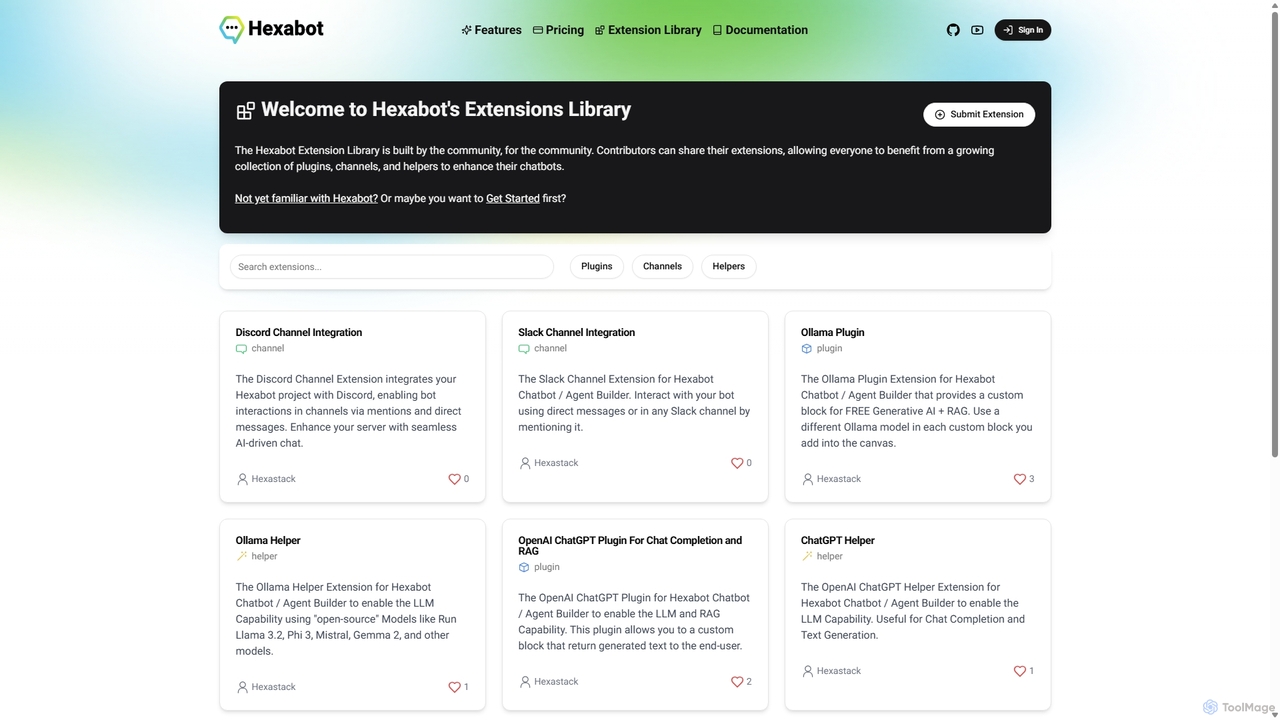The height and width of the screenshot is (720, 1280).
Task: Open the Slack Channel Integration title
Action: [x=576, y=333]
